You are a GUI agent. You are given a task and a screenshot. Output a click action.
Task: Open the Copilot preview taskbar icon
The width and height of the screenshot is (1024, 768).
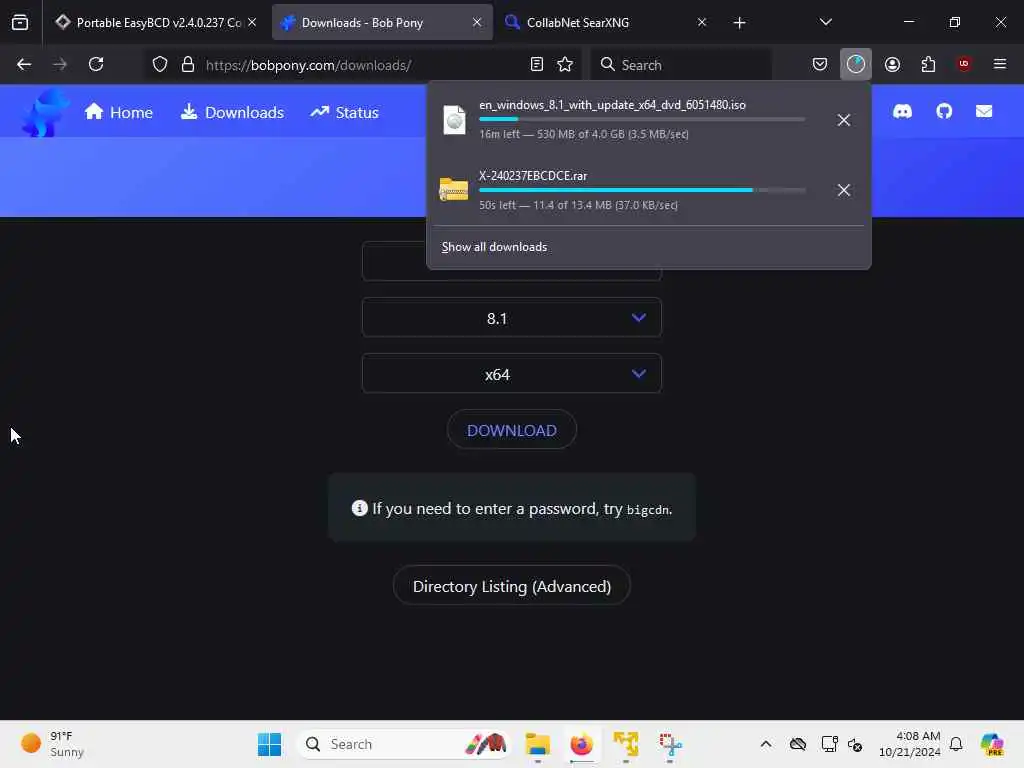pyautogui.click(x=992, y=744)
